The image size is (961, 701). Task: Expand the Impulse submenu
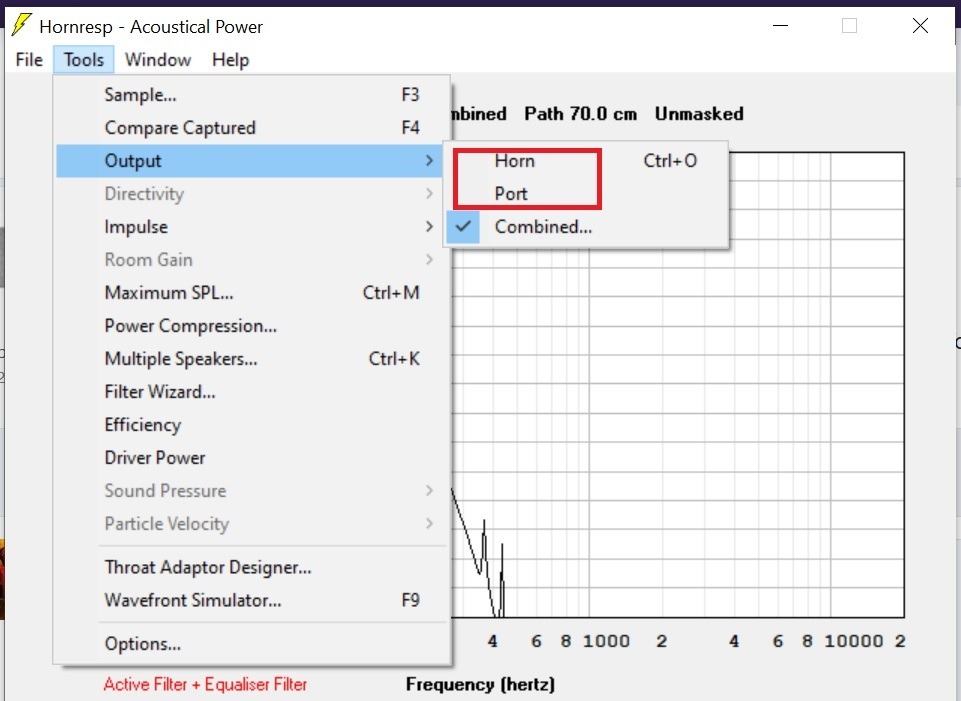pyautogui.click(x=253, y=227)
